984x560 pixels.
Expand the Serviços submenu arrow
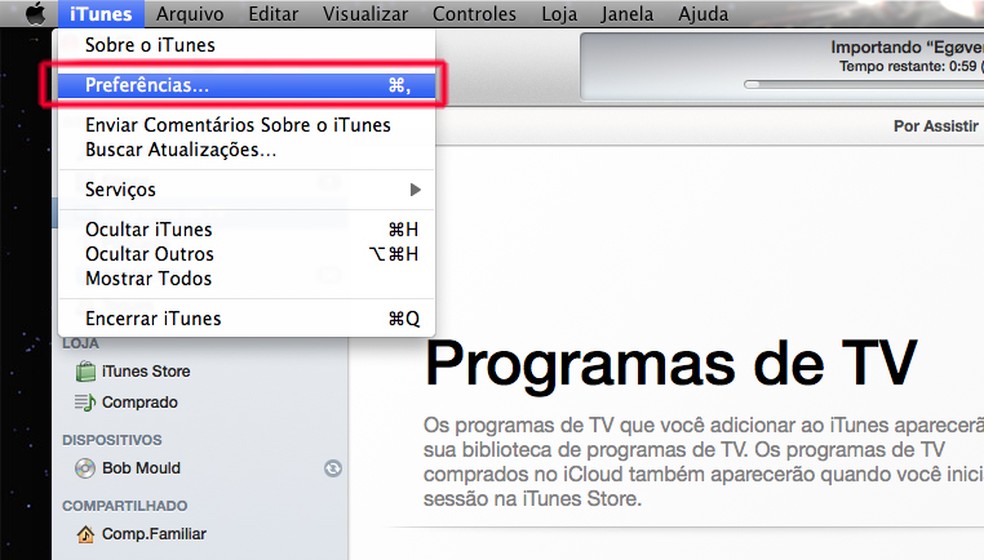[x=415, y=190]
